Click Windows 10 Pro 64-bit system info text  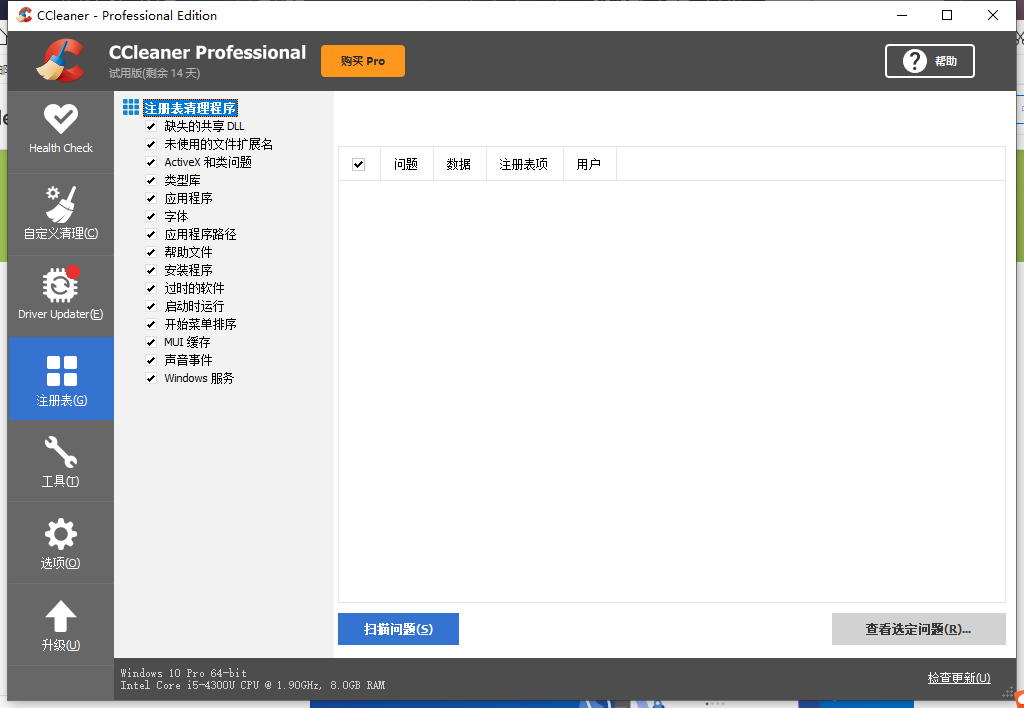[184, 673]
